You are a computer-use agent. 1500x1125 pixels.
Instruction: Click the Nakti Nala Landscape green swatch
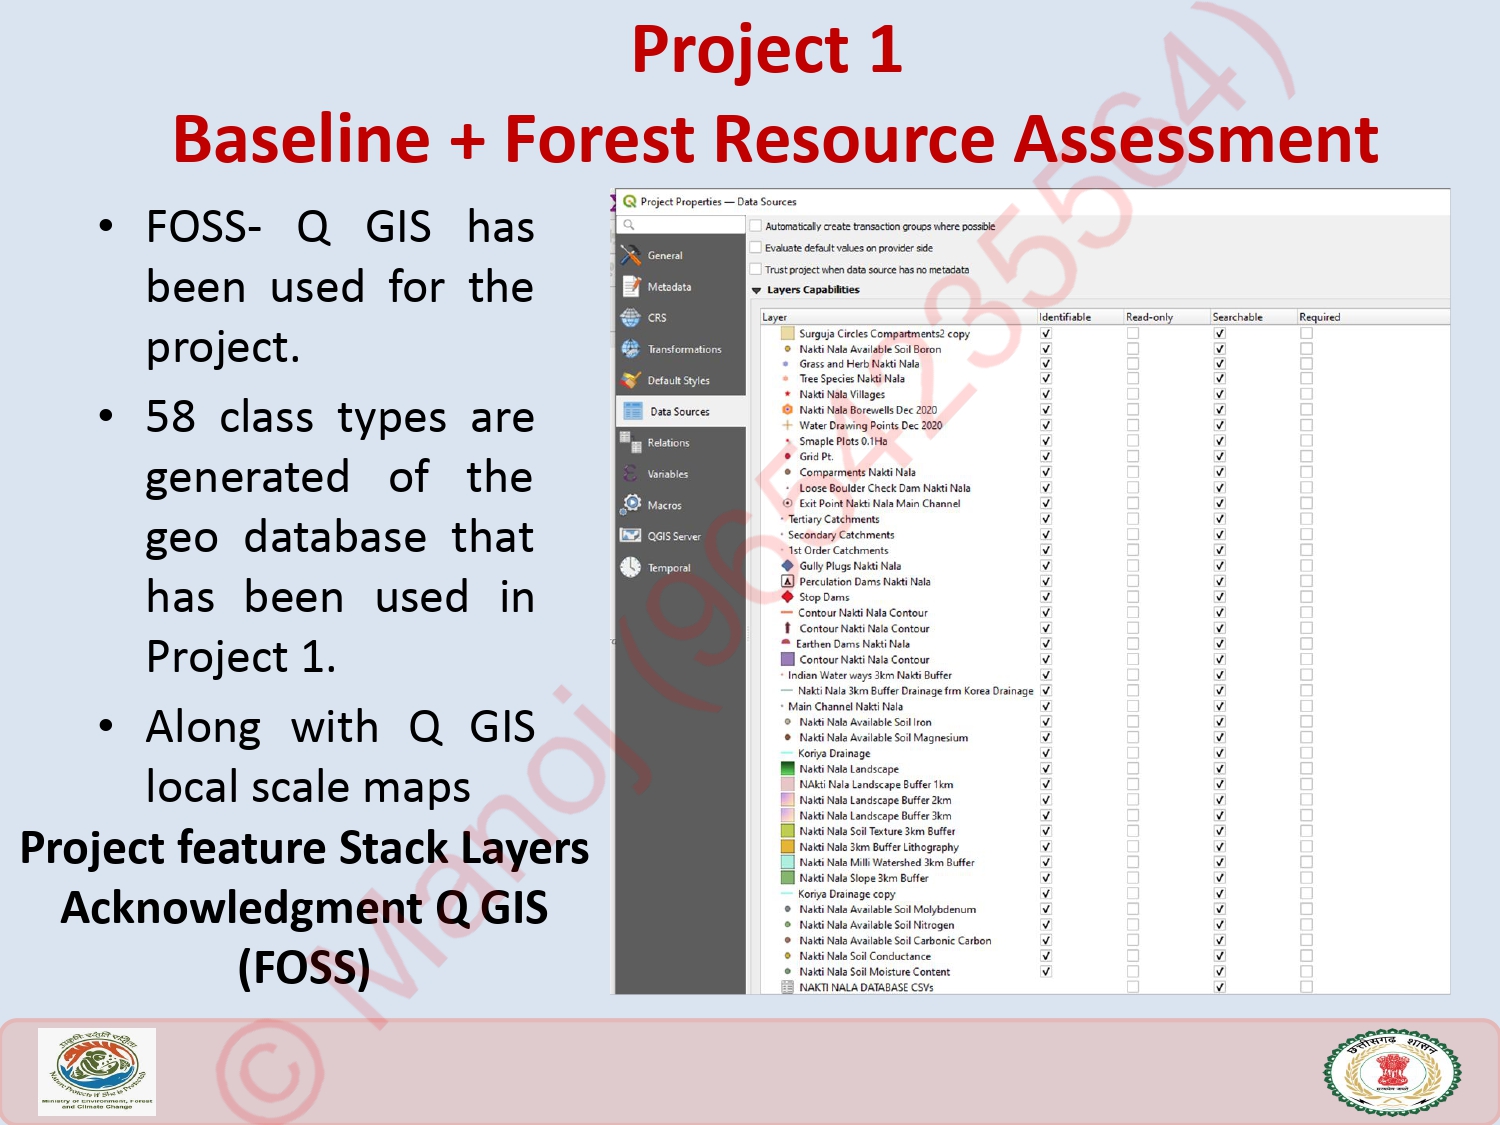(x=787, y=769)
